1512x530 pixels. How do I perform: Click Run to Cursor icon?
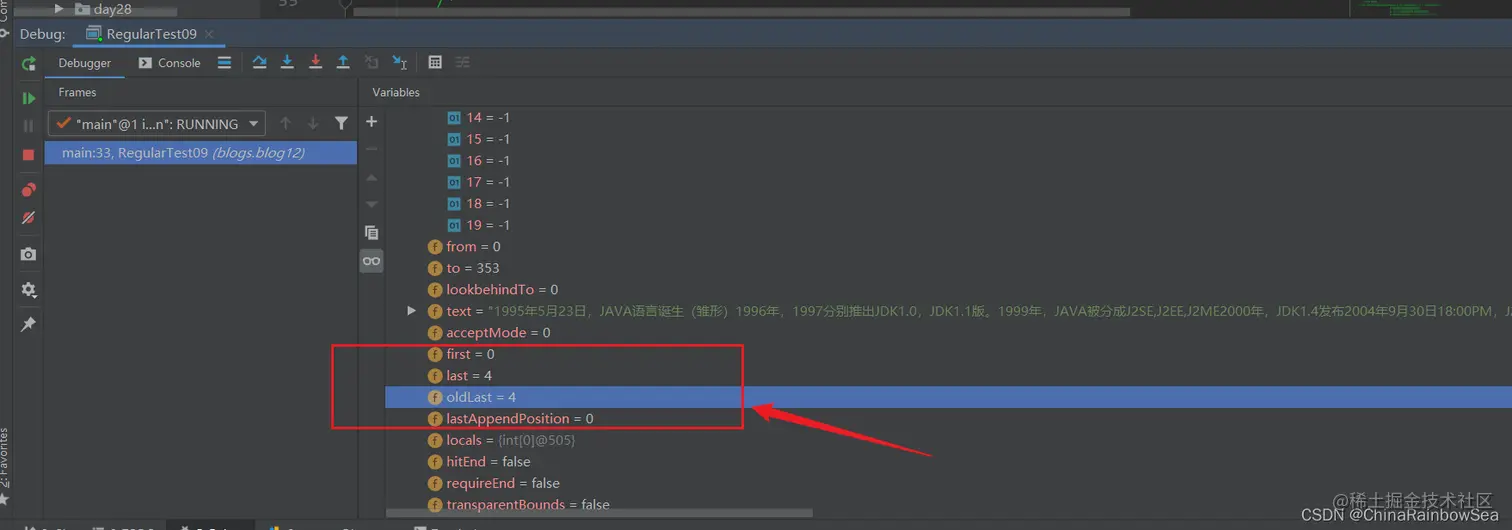400,62
